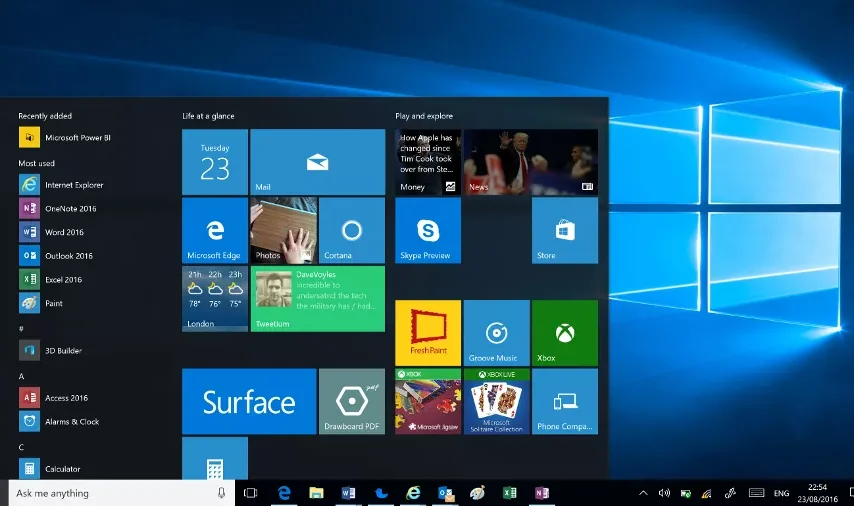Image resolution: width=854 pixels, height=506 pixels.
Task: Launch the Skype Preview tile
Action: [428, 230]
